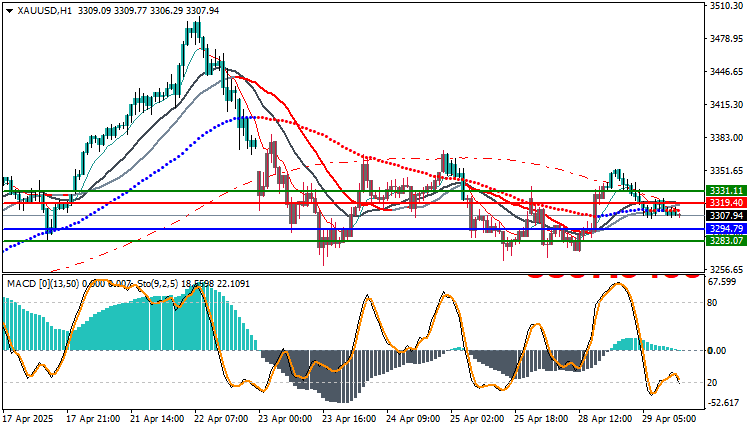Image resolution: width=750 pixels, height=430 pixels.
Task: Click the 0.00 level on the oscillator scale
Action: (x=717, y=351)
